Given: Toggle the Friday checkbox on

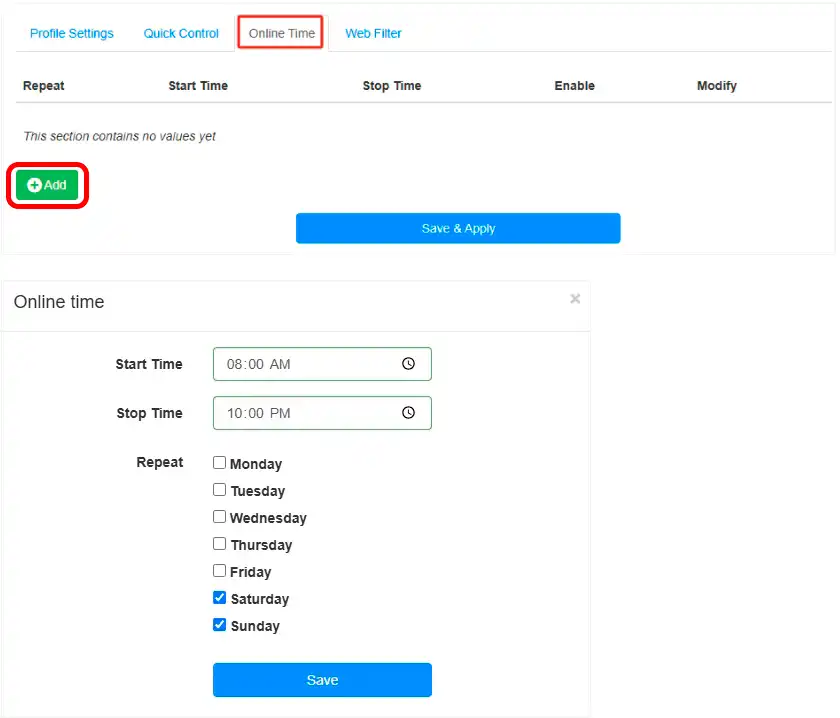Looking at the screenshot, I should [x=219, y=571].
